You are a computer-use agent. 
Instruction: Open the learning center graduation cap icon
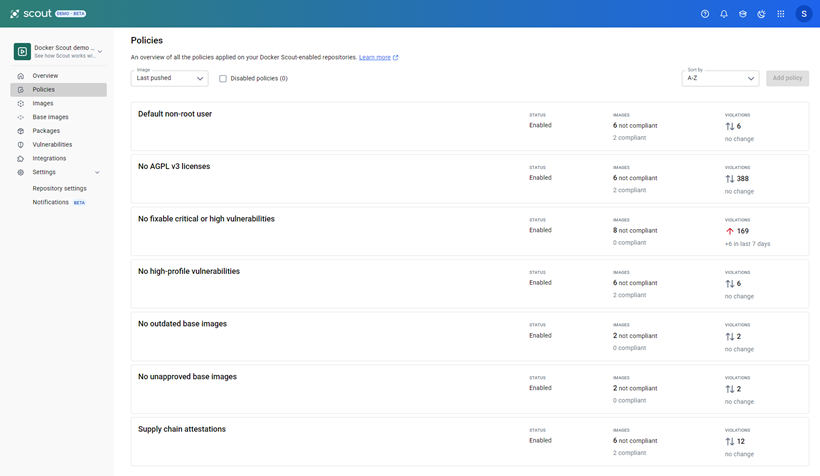(743, 14)
